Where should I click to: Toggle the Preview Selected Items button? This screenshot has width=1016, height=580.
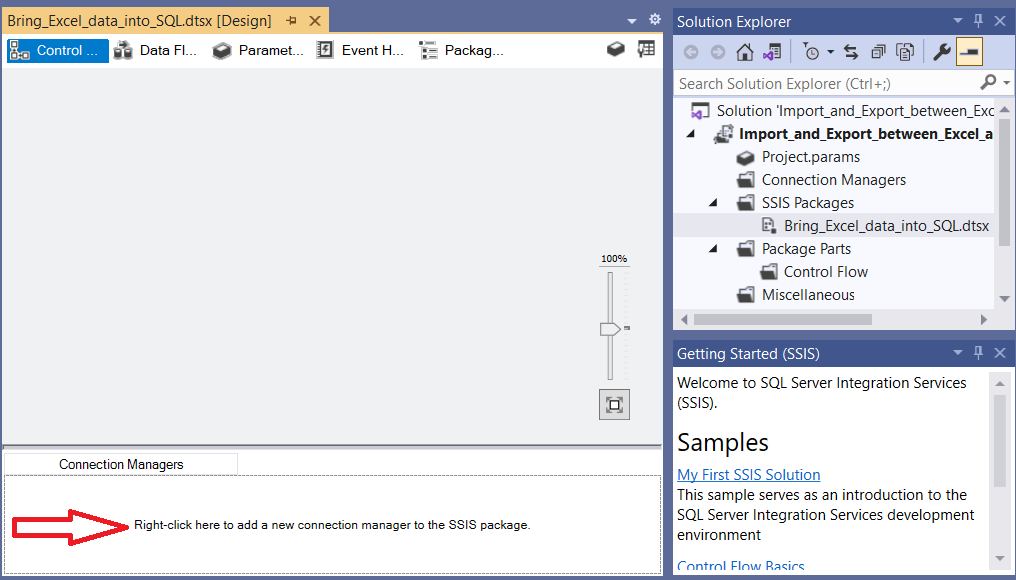tap(968, 52)
